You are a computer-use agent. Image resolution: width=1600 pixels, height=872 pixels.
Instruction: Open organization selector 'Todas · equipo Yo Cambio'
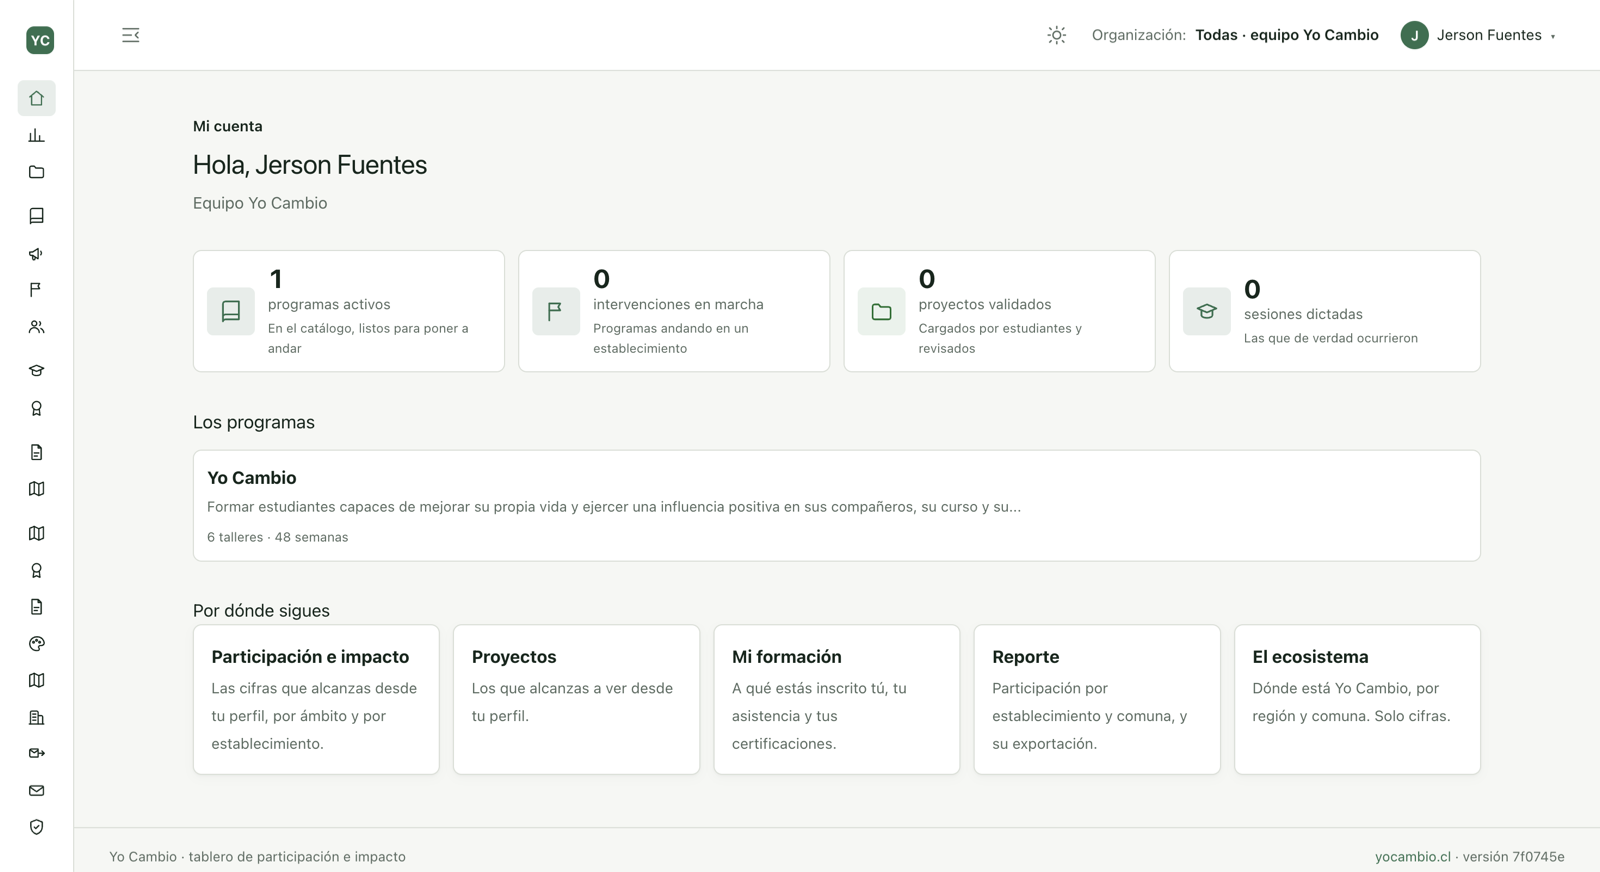pyautogui.click(x=1286, y=35)
